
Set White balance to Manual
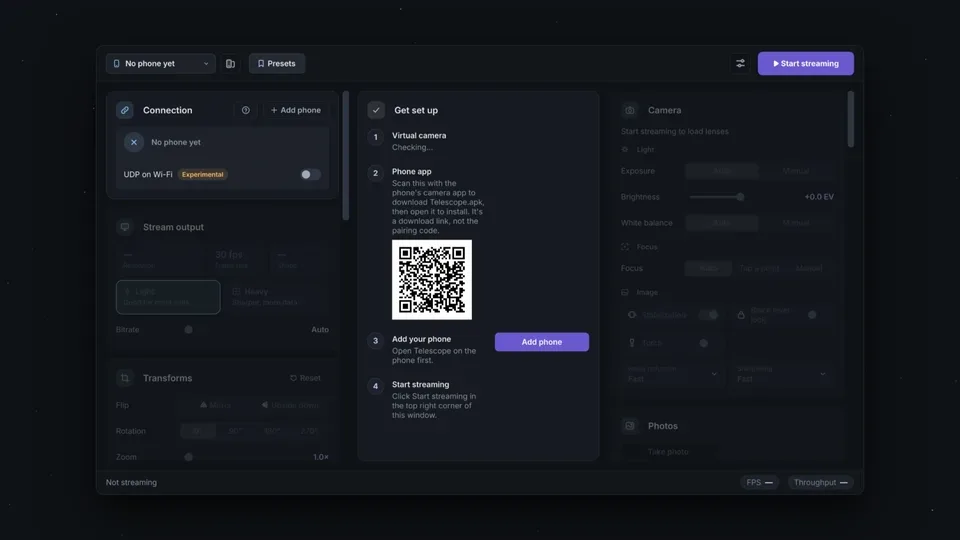pyautogui.click(x=796, y=223)
